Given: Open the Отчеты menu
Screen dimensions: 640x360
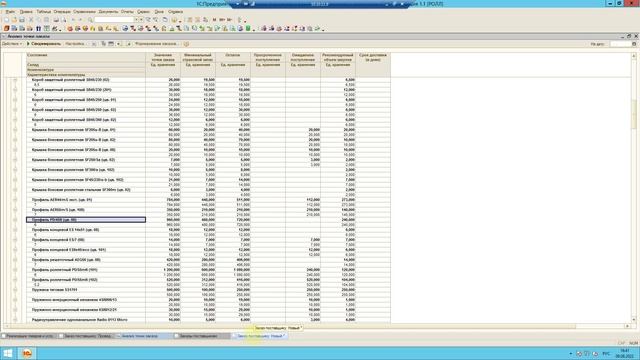Looking at the screenshot, I should [127, 12].
